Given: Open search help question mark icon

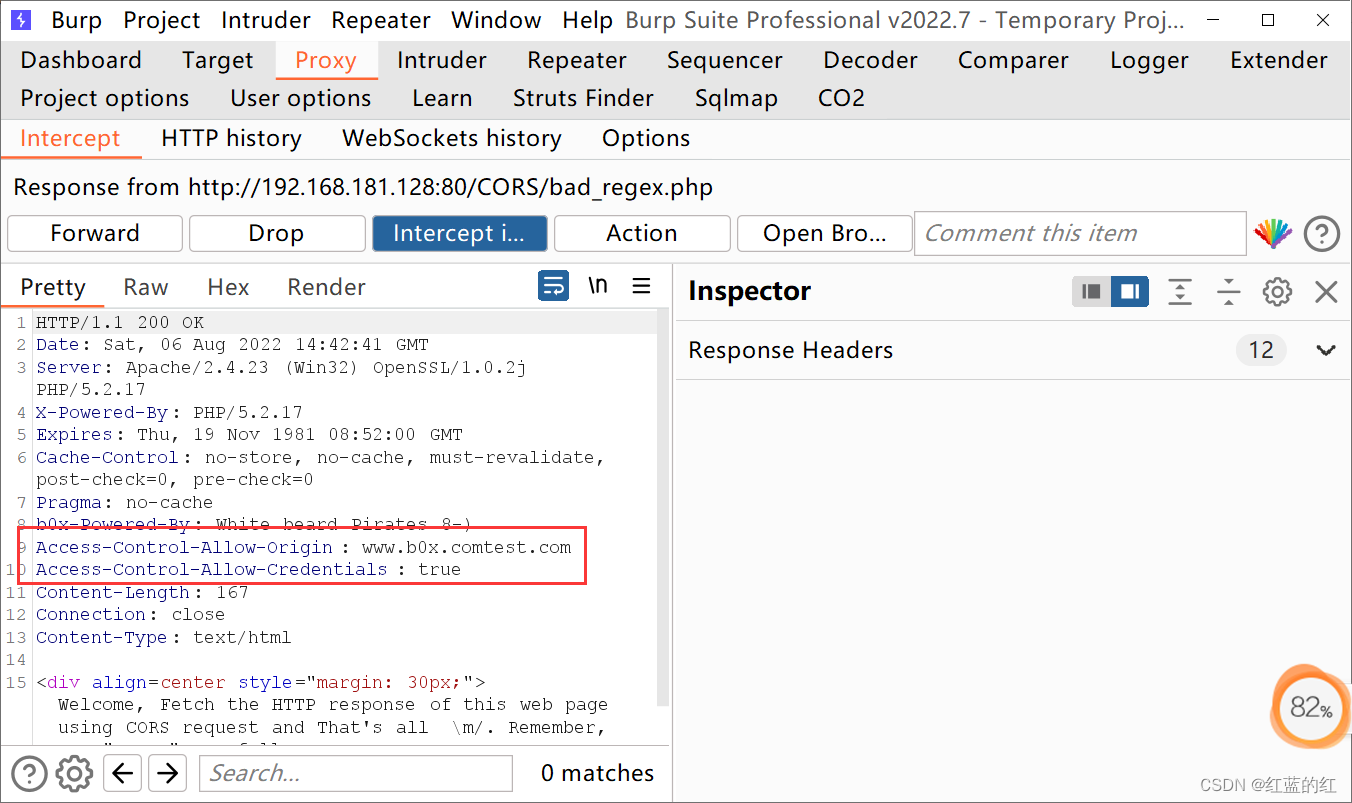Looking at the screenshot, I should click(x=29, y=773).
